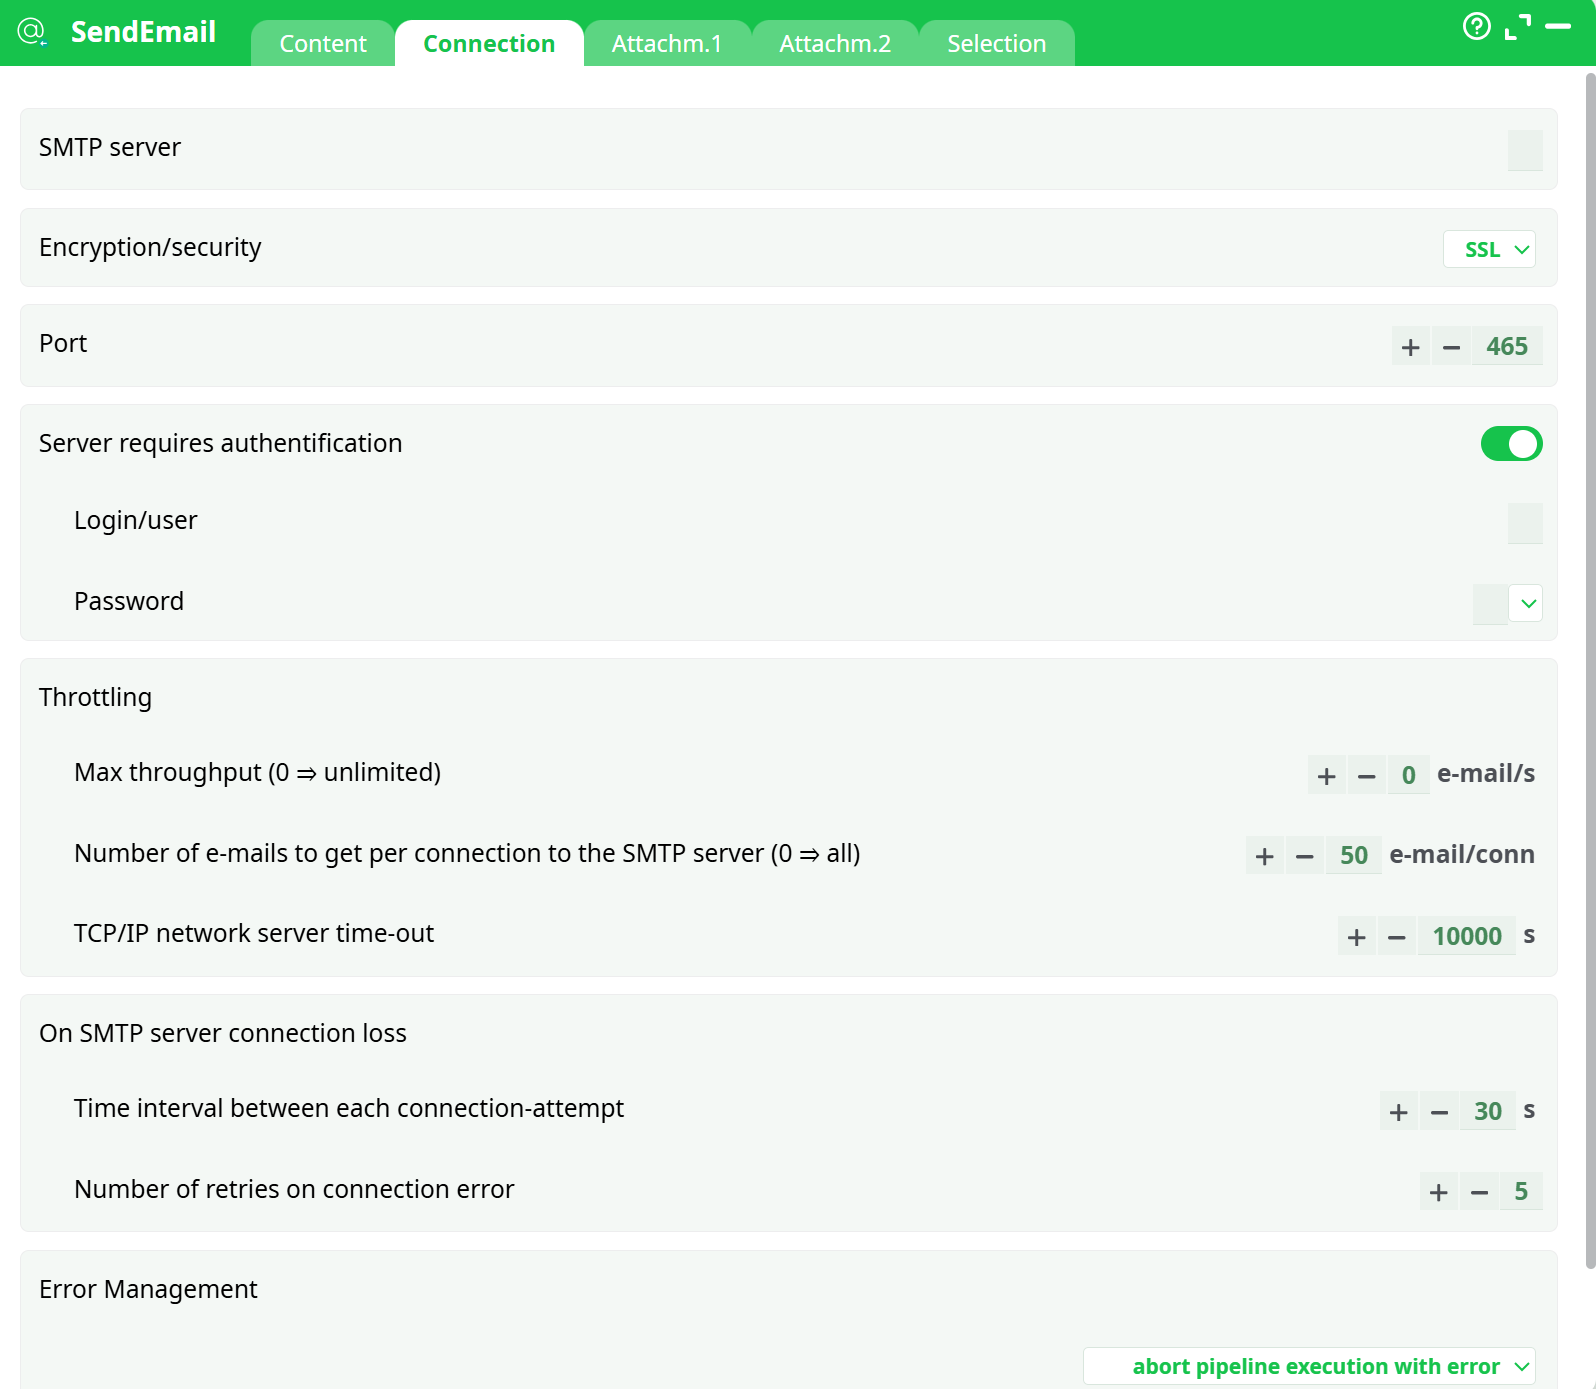Decrease e-mails per connection with minus
This screenshot has width=1596, height=1389.
coord(1304,856)
